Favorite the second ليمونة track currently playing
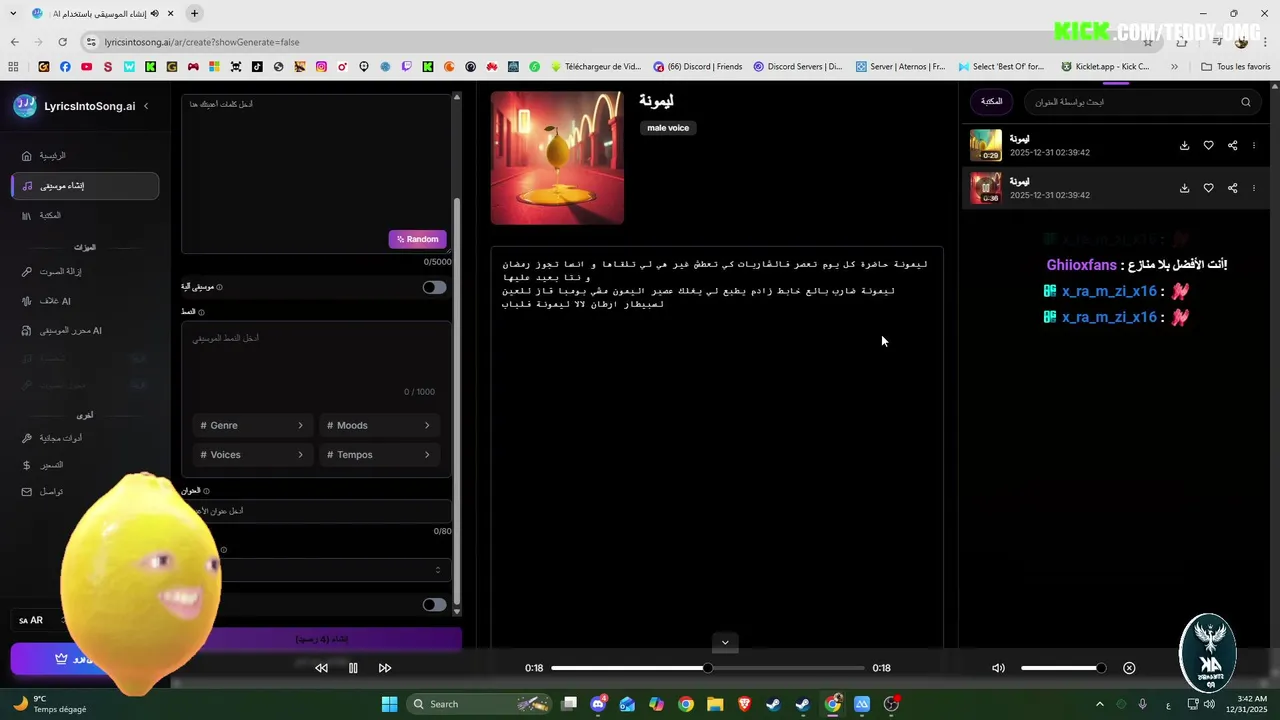Screen dimensions: 1280x720 pos(1208,188)
